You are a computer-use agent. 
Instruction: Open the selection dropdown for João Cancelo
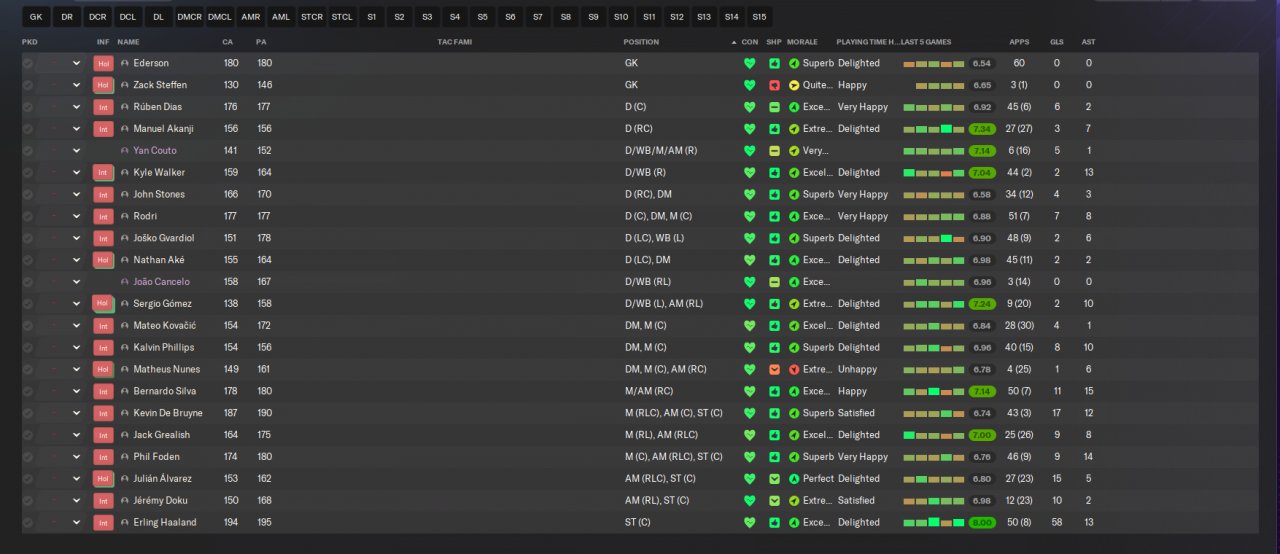point(76,282)
